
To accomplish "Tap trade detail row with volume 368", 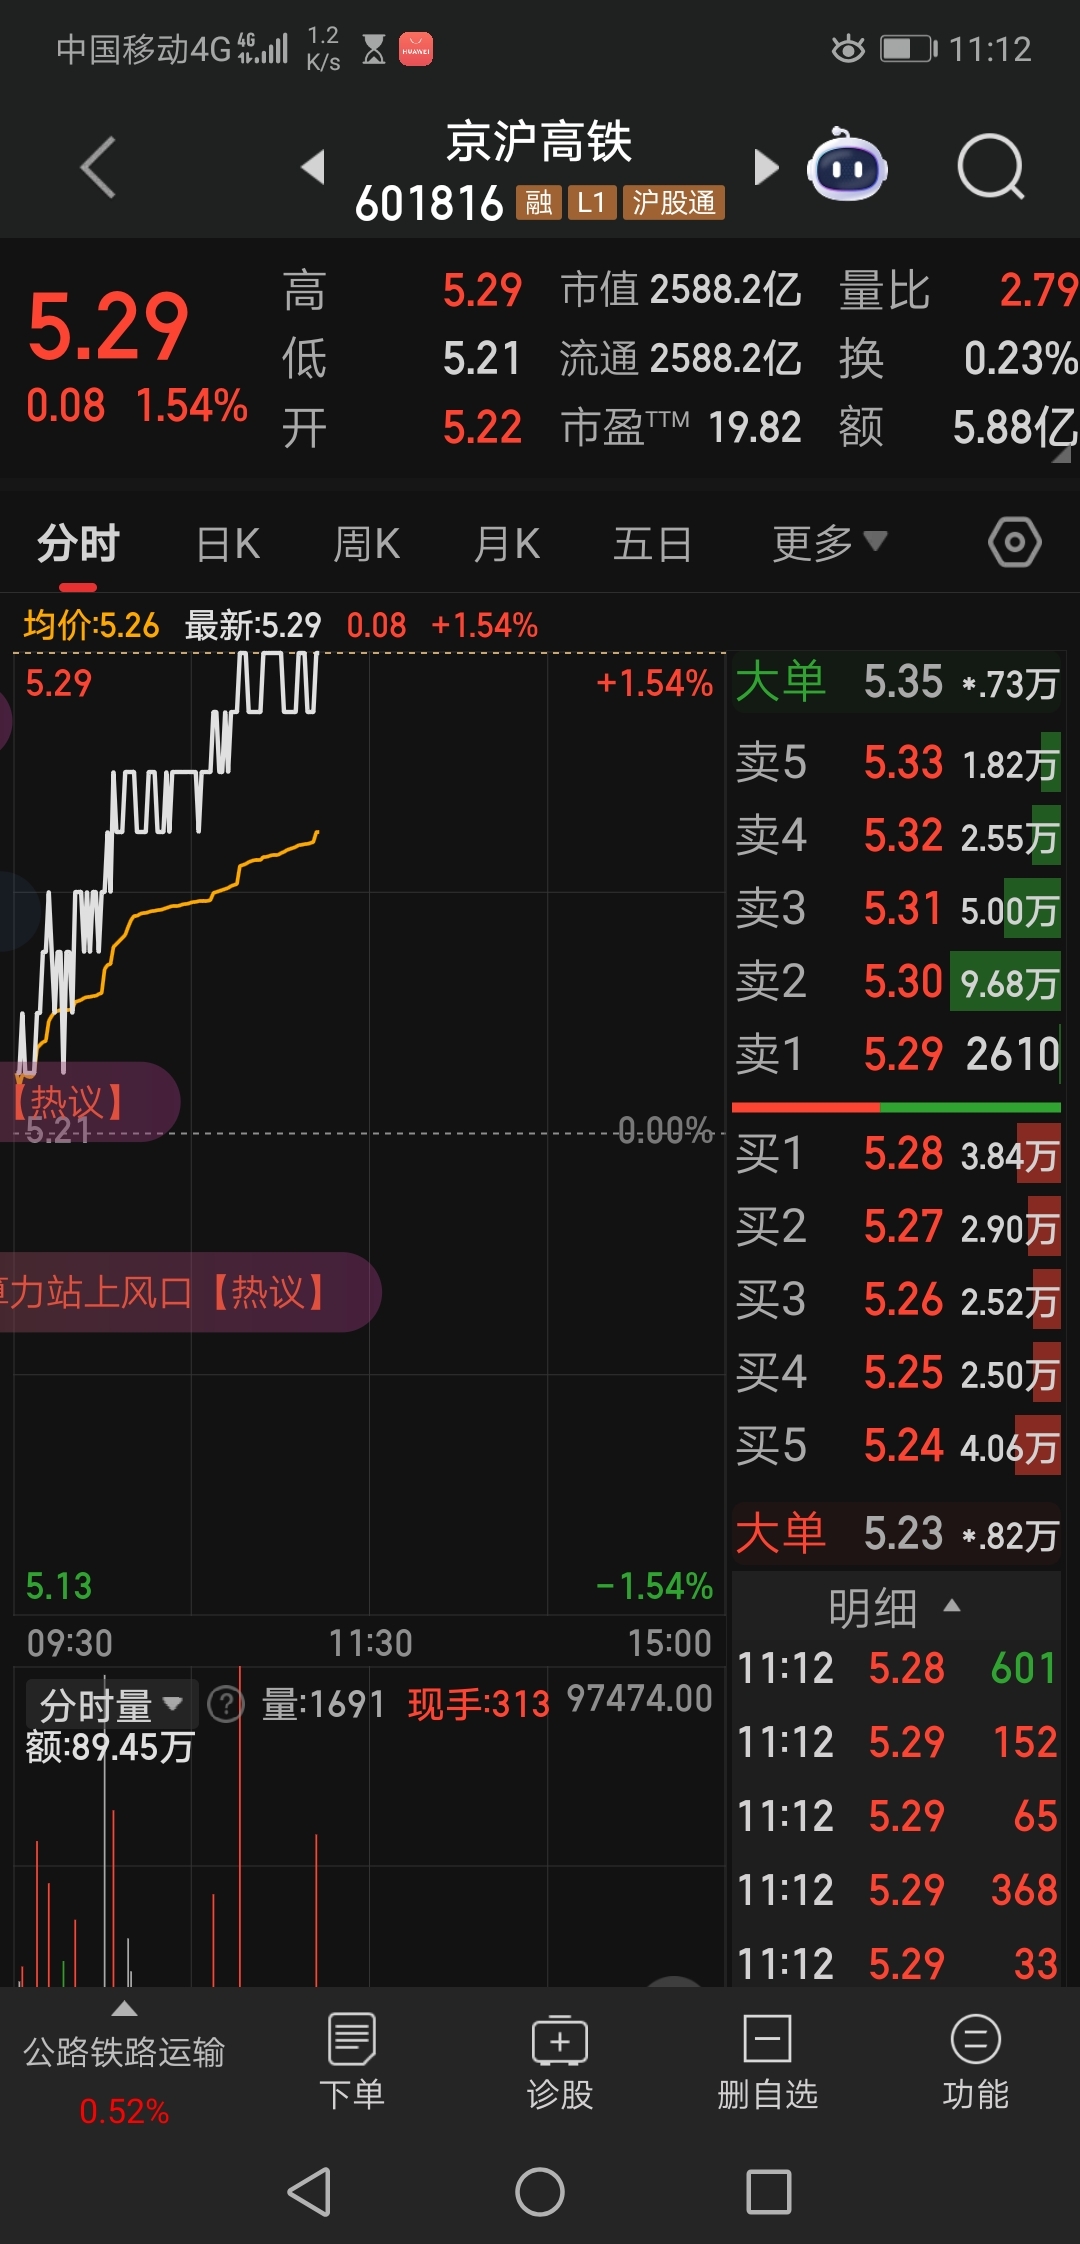I will 896,1890.
